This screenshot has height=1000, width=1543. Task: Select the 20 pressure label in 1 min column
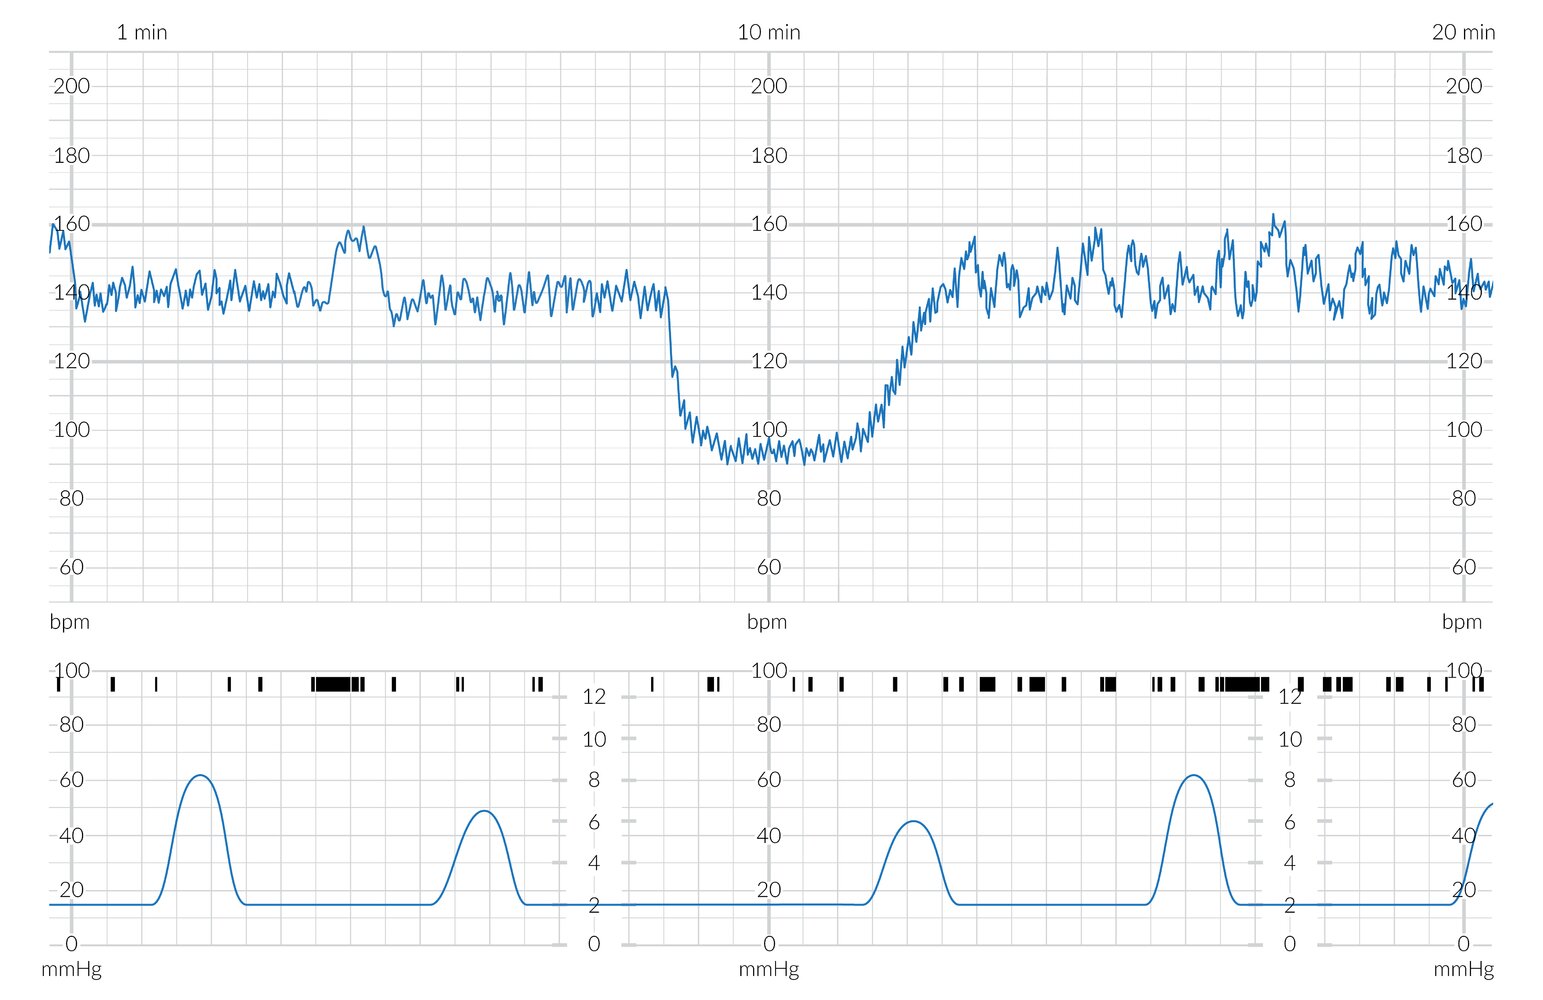[x=71, y=890]
